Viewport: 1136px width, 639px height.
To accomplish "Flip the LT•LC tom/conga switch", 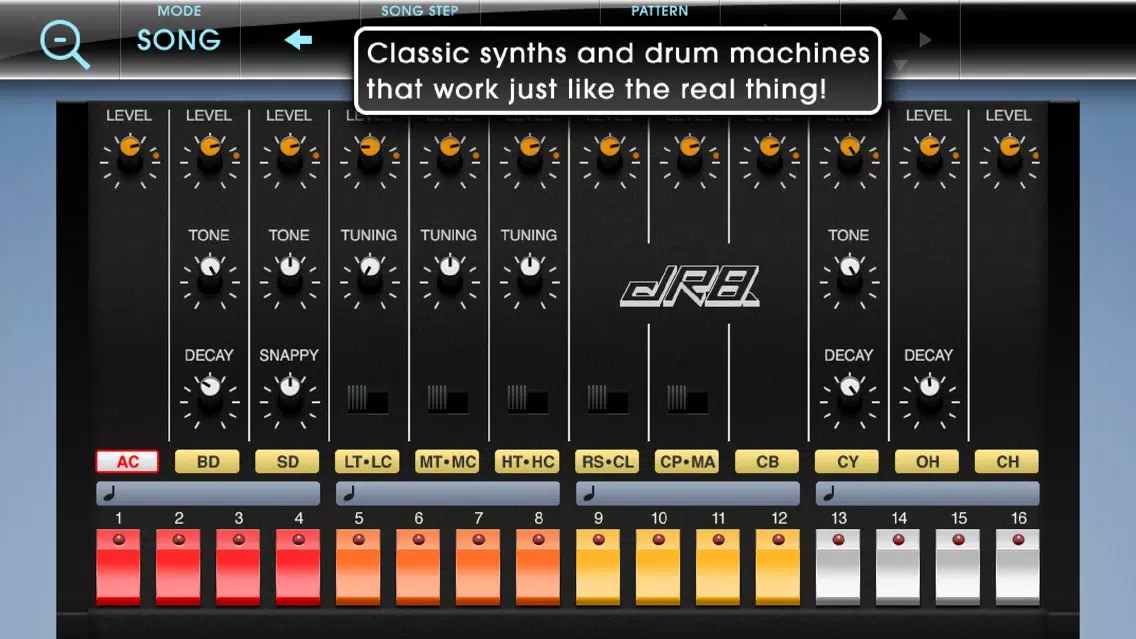I will point(367,398).
